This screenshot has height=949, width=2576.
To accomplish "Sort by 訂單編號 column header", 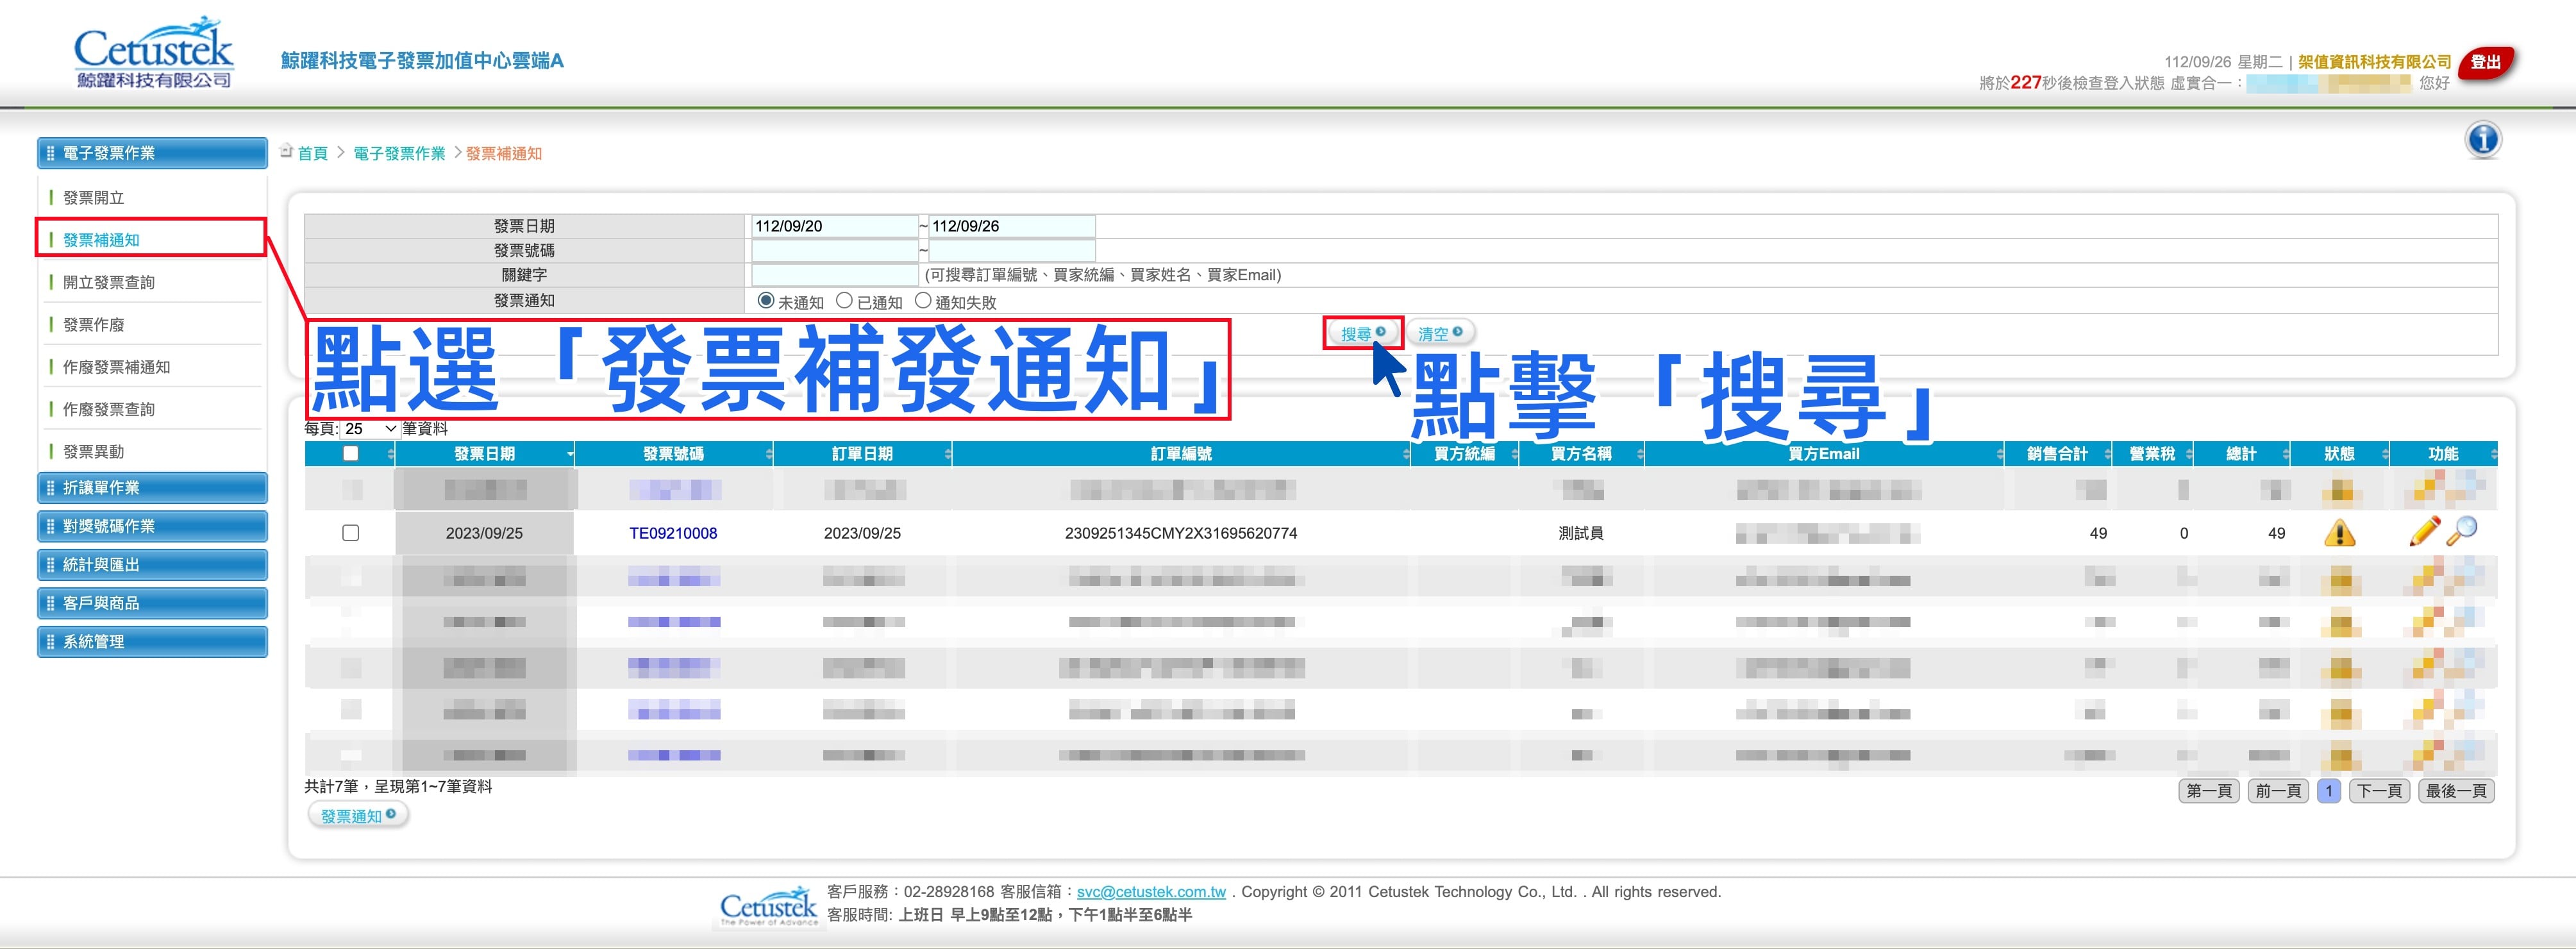I will point(1181,454).
